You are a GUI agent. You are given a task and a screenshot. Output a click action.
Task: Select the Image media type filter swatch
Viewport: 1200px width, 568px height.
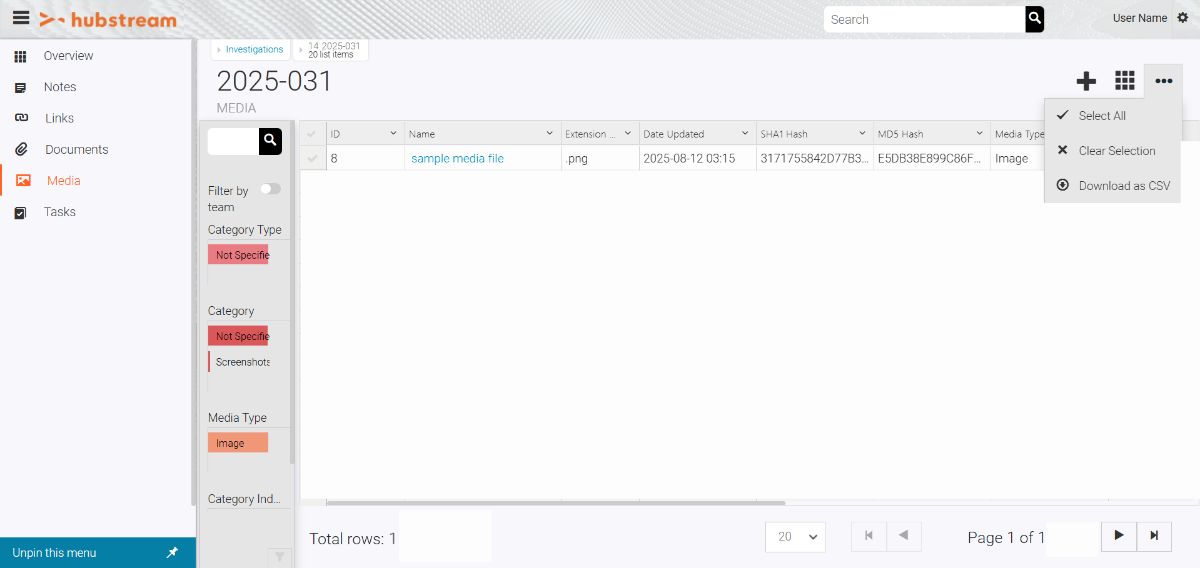click(x=237, y=443)
